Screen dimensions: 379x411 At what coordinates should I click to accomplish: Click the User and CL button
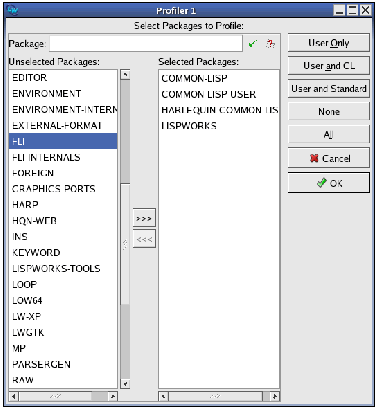pos(329,65)
